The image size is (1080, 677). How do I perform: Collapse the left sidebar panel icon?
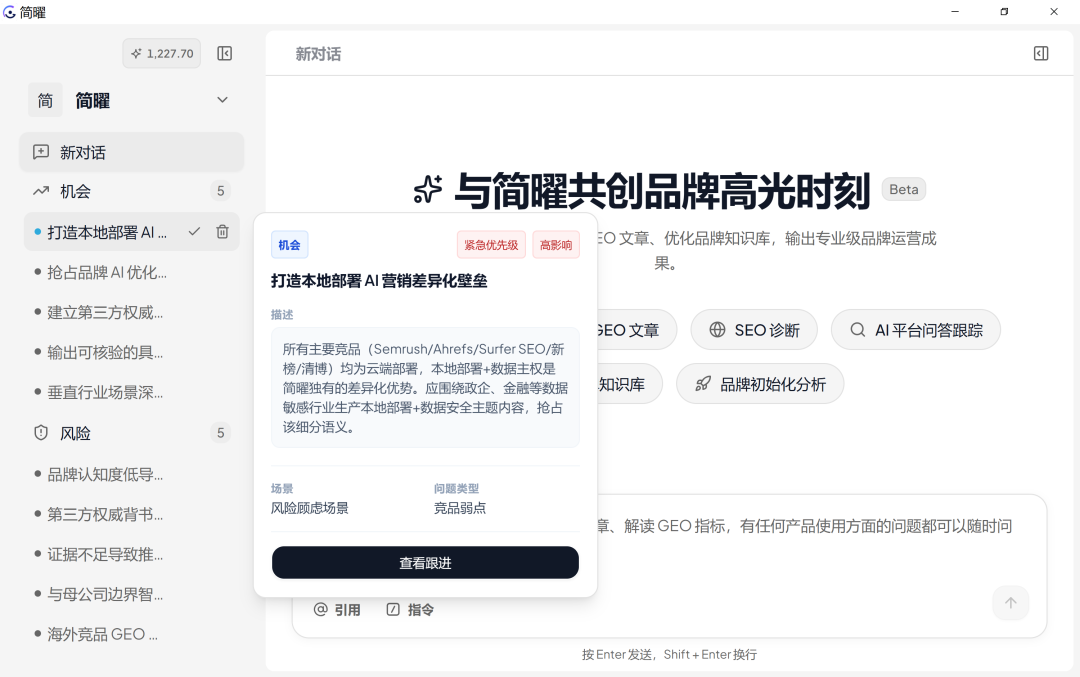click(225, 54)
